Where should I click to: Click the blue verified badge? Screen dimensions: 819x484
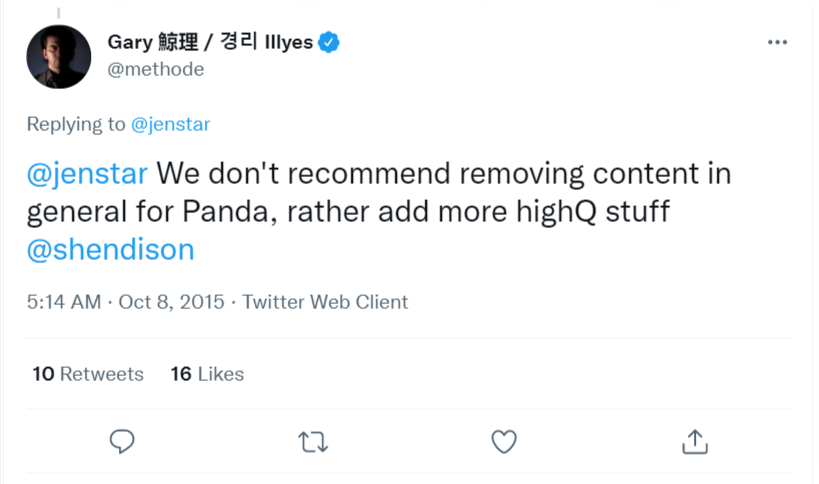coord(330,42)
